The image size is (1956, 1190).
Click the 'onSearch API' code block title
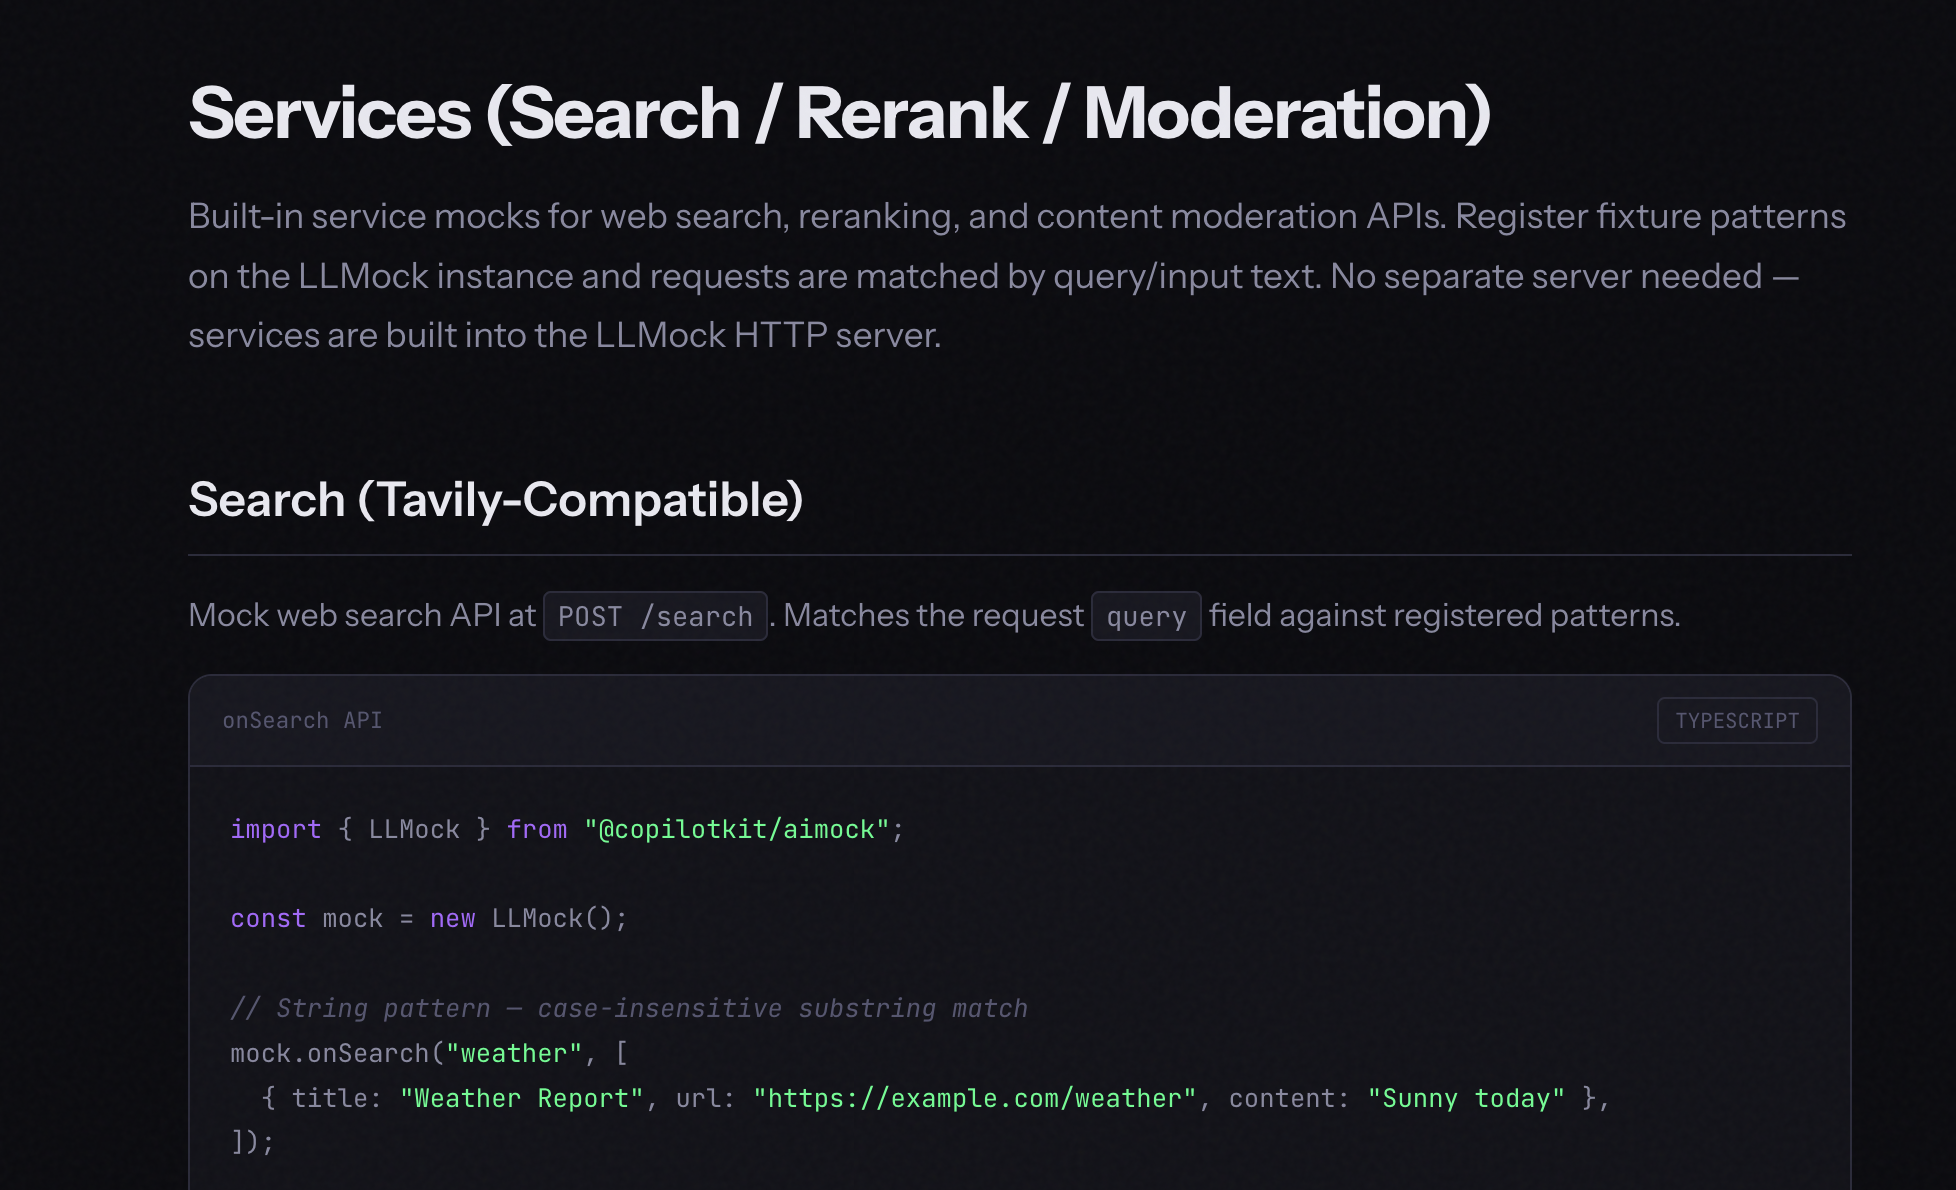[x=302, y=721]
